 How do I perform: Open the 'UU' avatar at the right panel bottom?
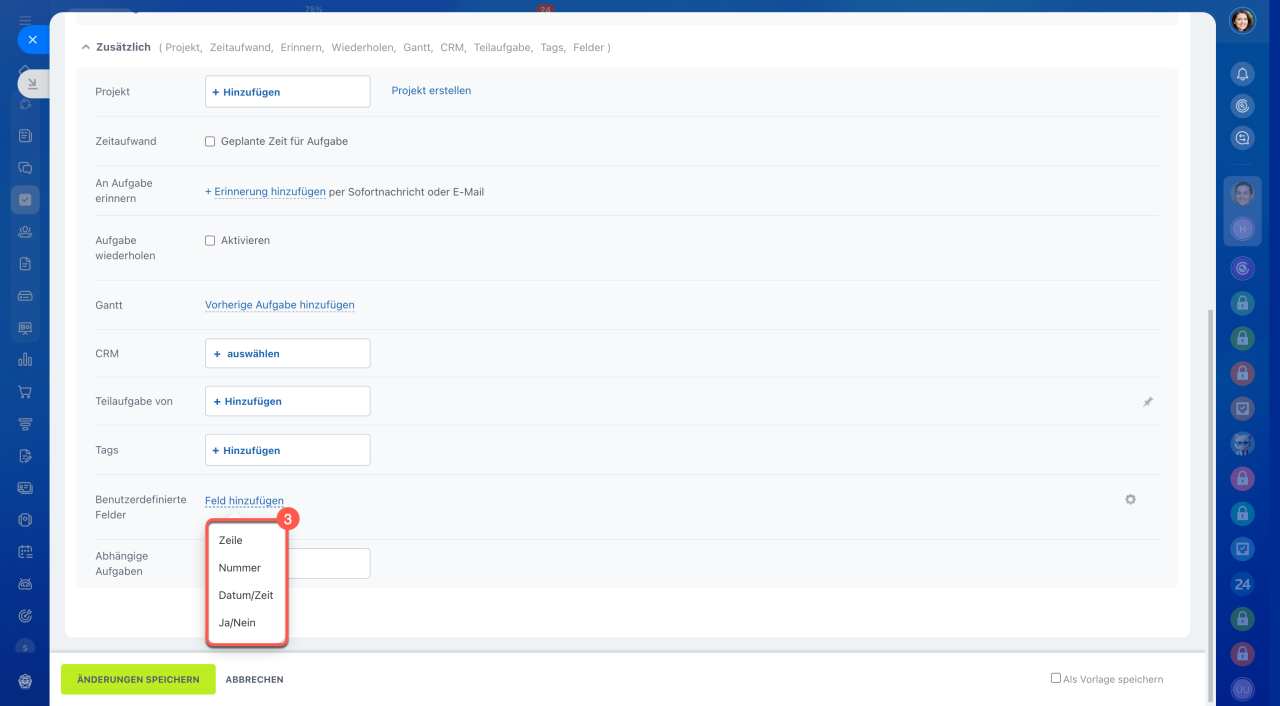point(1242,690)
